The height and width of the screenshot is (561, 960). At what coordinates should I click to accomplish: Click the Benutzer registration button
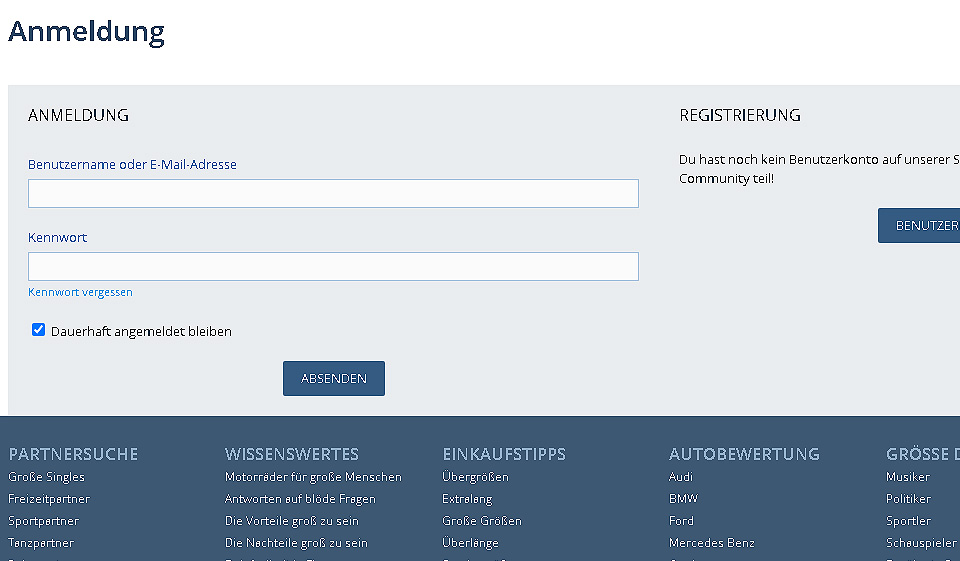pyautogui.click(x=918, y=226)
